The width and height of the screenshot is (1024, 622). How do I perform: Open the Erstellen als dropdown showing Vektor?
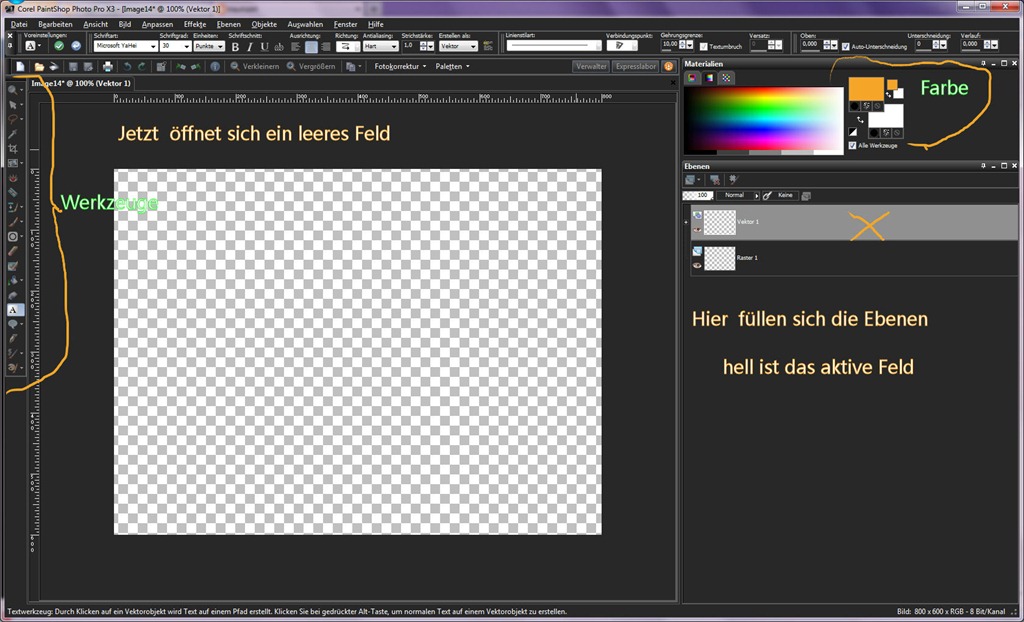point(458,46)
